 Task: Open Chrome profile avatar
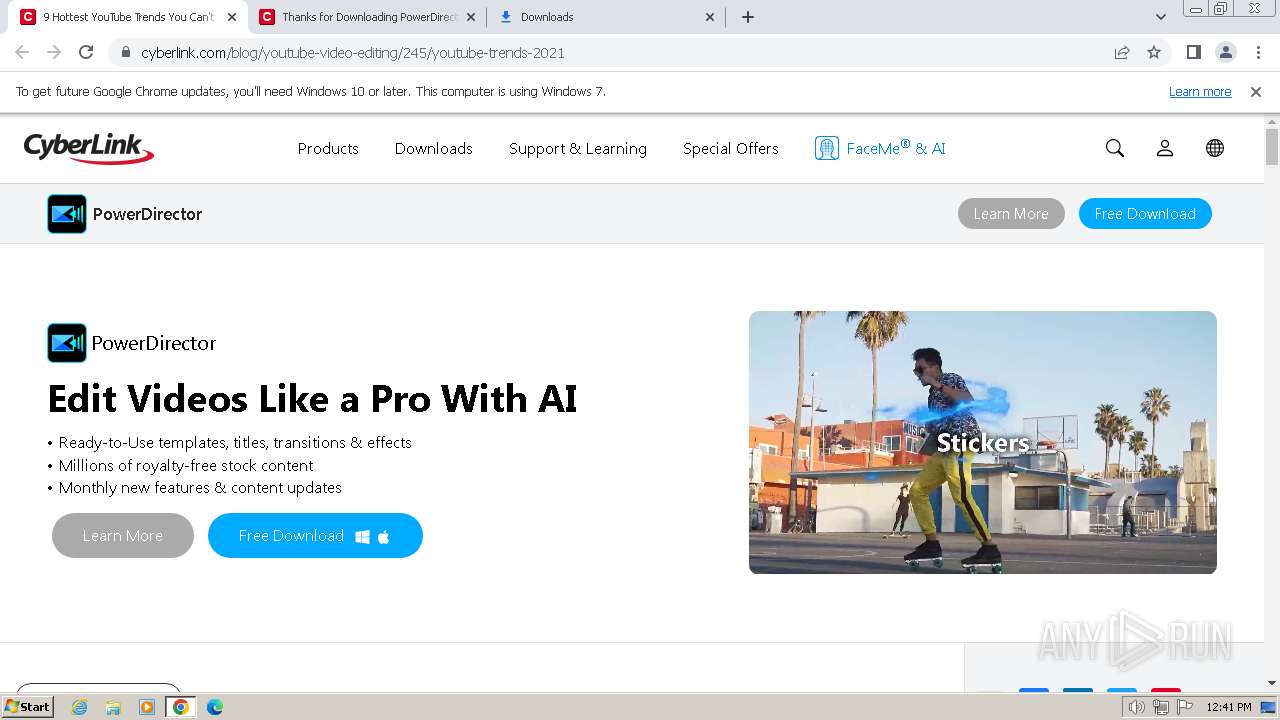point(1225,53)
